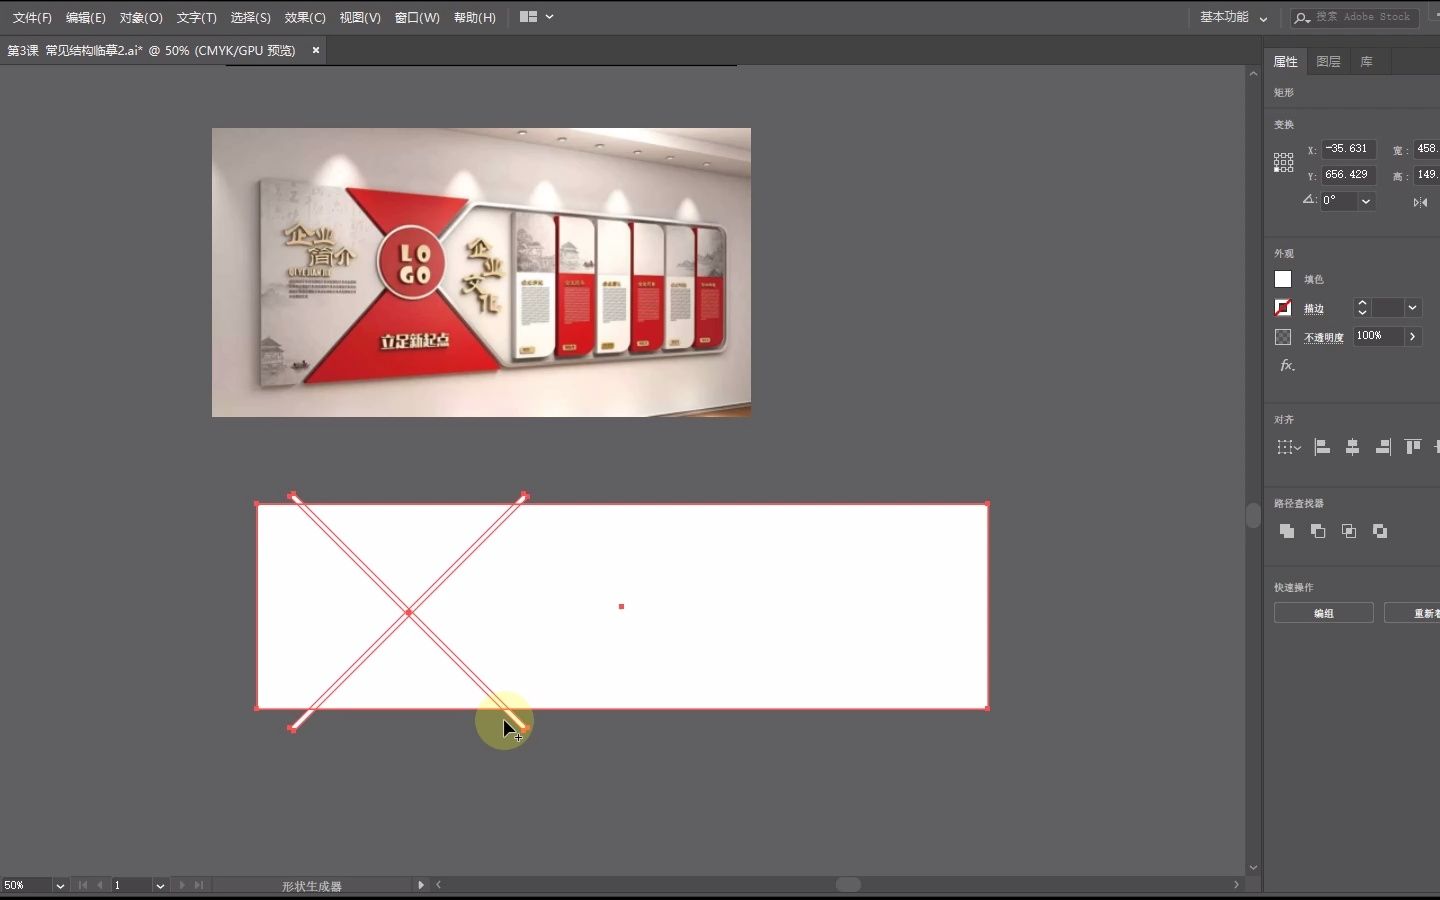Viewport: 1440px width, 900px height.
Task: Close the 常见结构临摹2.ai document tab
Action: tap(316, 50)
